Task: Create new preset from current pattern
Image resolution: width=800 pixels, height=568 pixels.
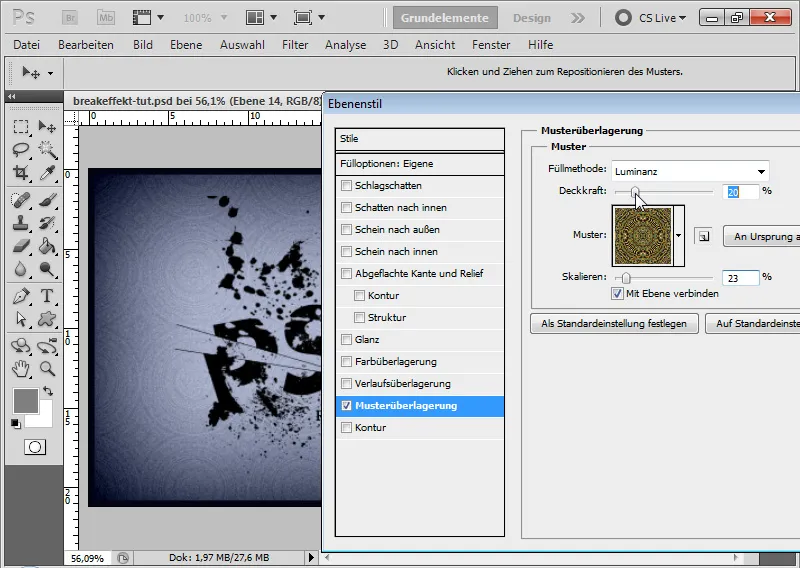Action: coord(704,236)
